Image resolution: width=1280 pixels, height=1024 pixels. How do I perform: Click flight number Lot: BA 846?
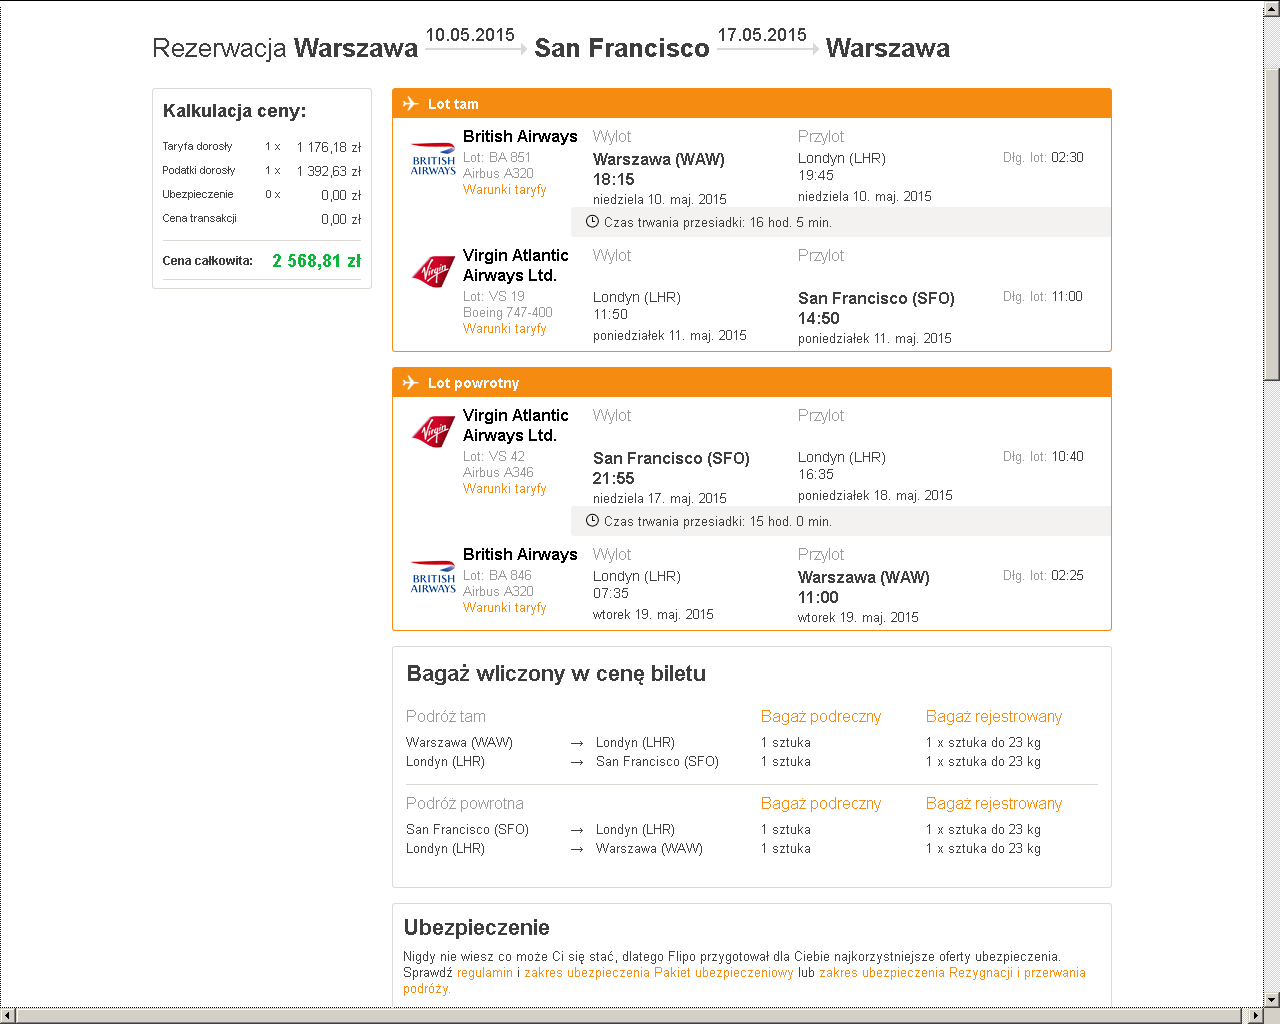pyautogui.click(x=497, y=575)
